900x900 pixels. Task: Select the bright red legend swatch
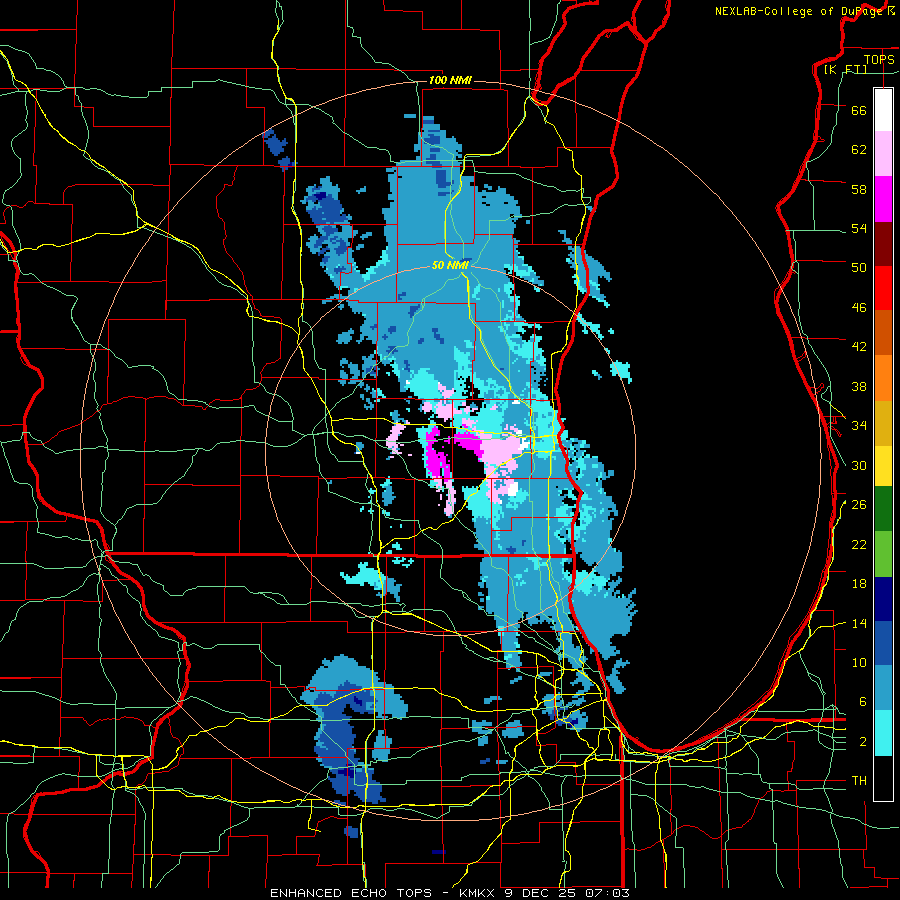[x=883, y=288]
